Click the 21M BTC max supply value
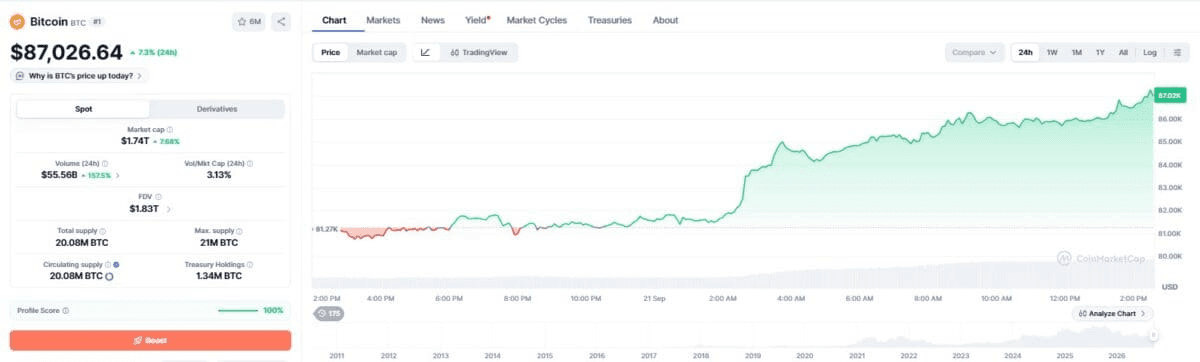This screenshot has height=362, width=1200. click(x=217, y=243)
